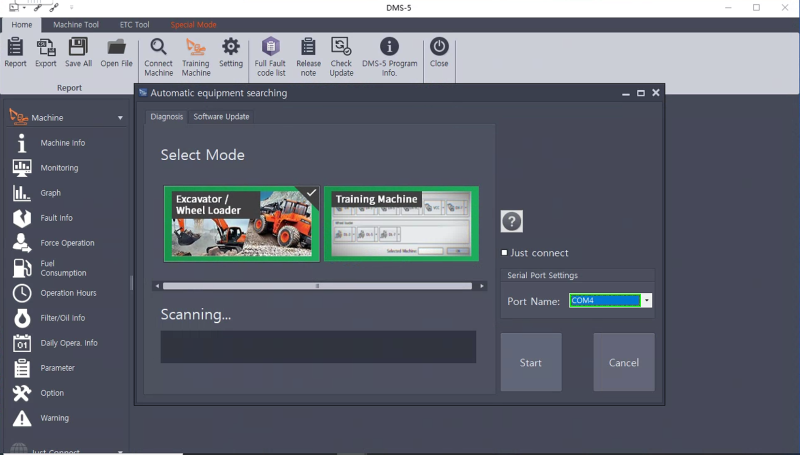Expand the Just Connect sidebar section
800x455 pixels.
click(x=120, y=451)
